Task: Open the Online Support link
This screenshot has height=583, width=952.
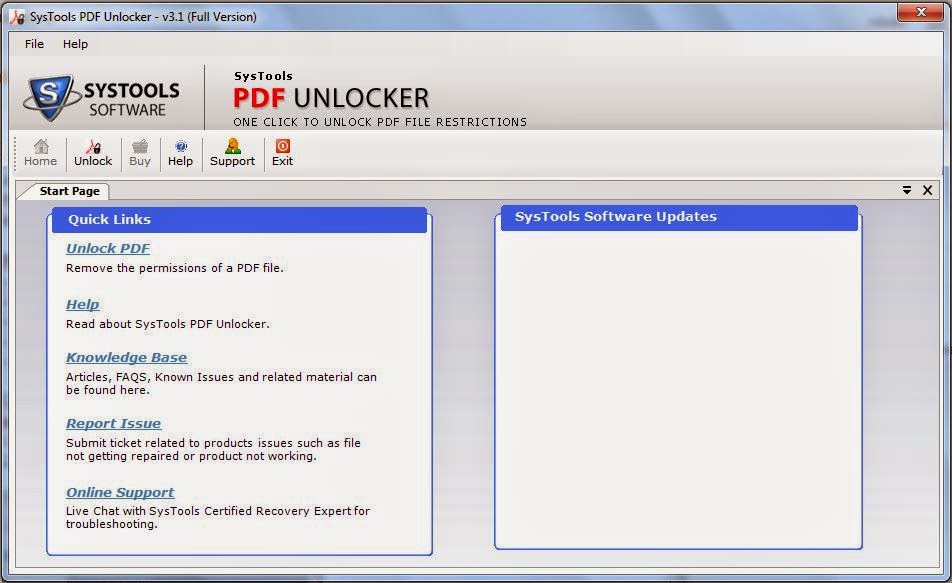Action: [x=120, y=493]
